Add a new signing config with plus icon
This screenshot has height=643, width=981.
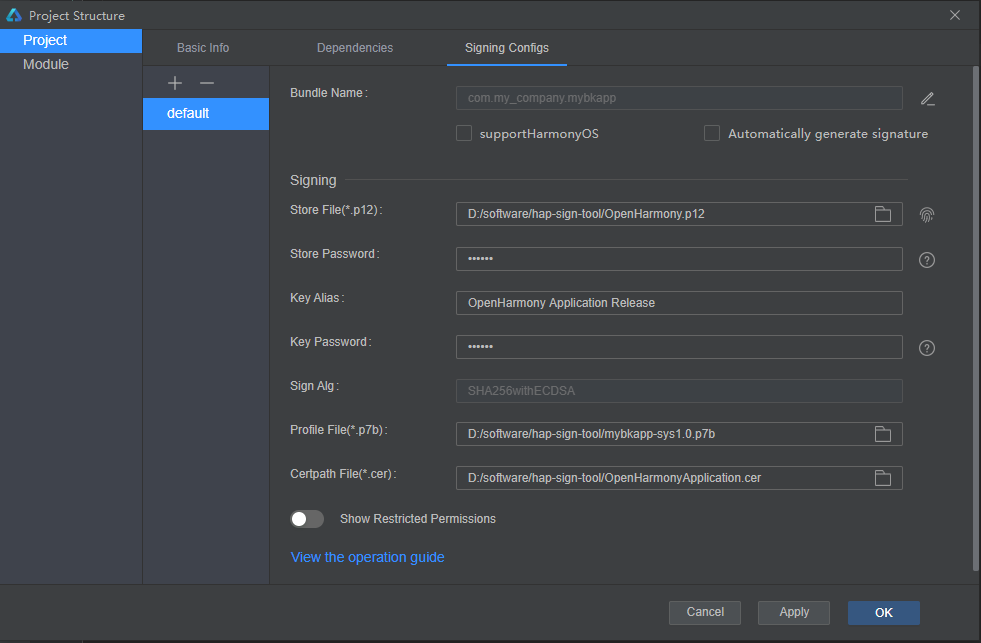tap(175, 83)
